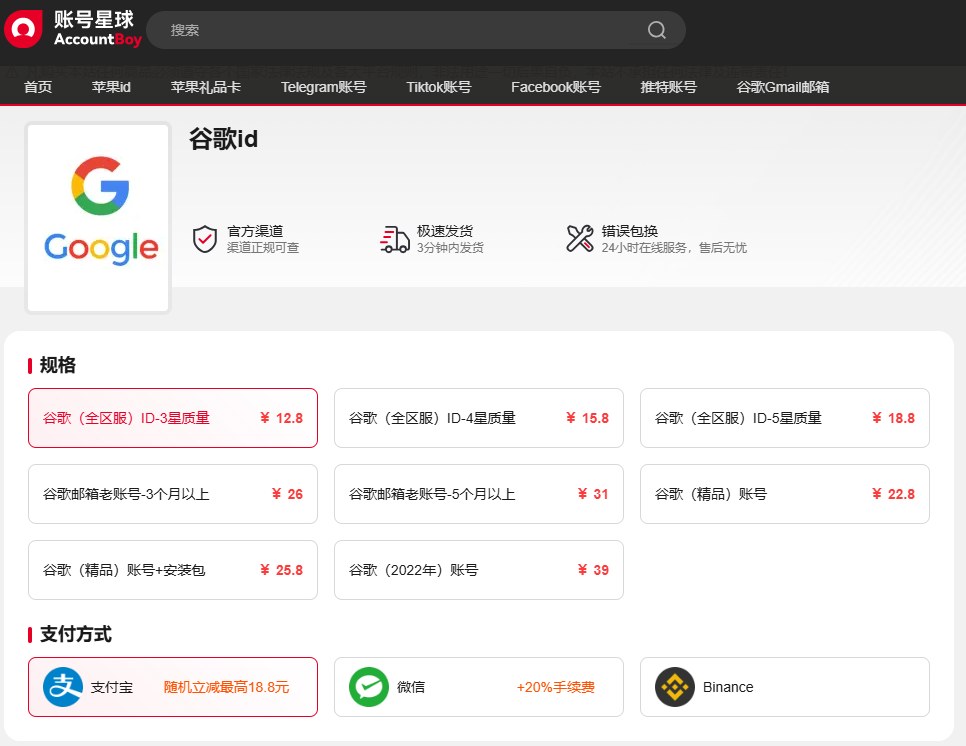Screen dimensions: 966x746
Task: Click the AccountBoy red logo icon
Action: (x=23, y=28)
